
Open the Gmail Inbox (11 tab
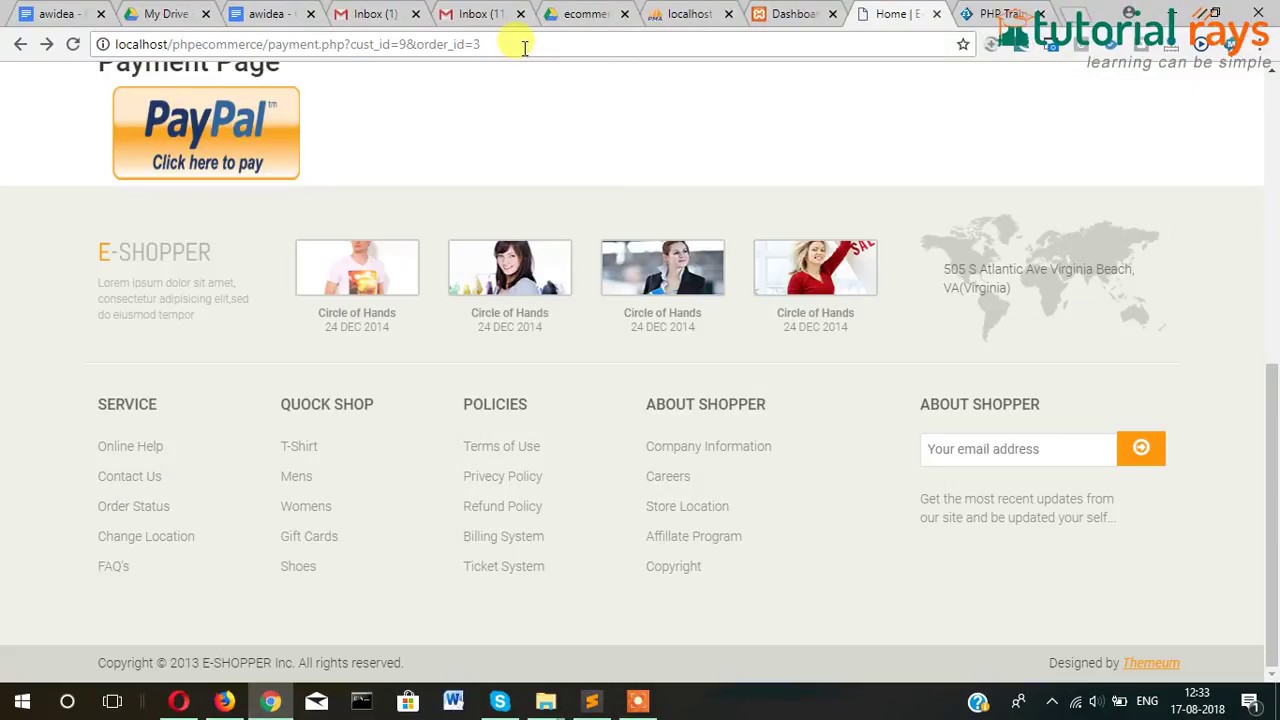480,14
